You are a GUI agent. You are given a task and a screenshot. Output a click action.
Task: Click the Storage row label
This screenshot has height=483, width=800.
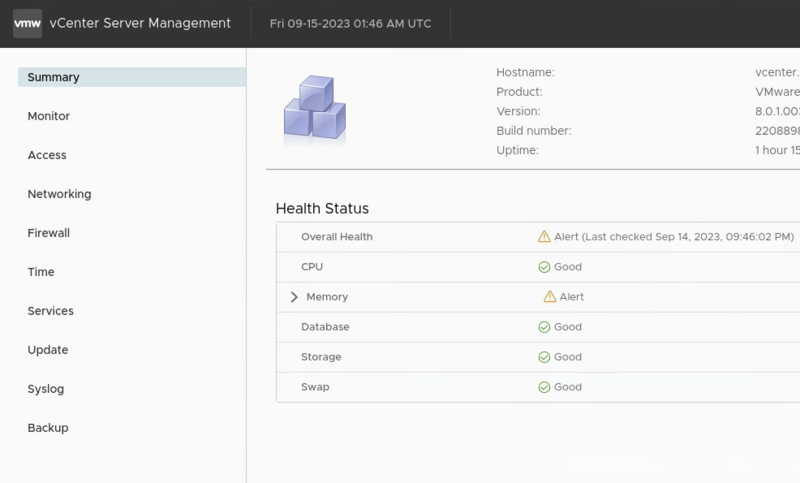click(x=321, y=357)
